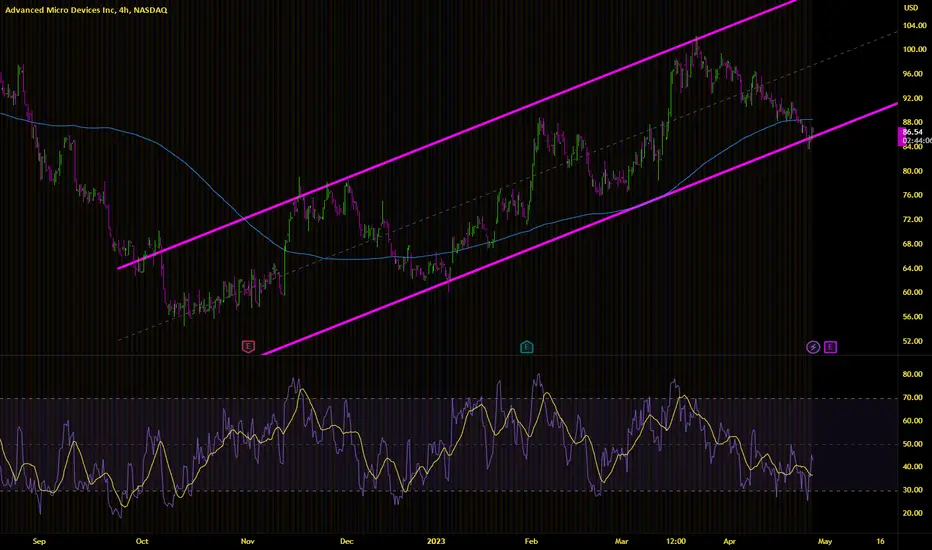Click the 16 date label on time axis
The image size is (932, 550).
[880, 541]
